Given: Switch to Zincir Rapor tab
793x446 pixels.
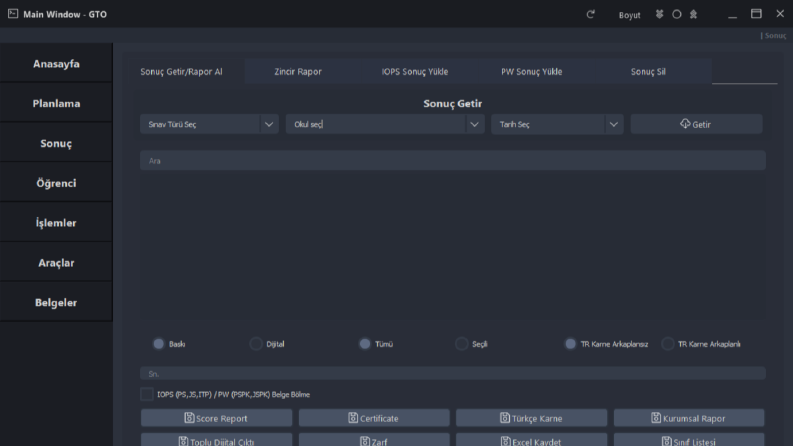Looking at the screenshot, I should pyautogui.click(x=298, y=71).
